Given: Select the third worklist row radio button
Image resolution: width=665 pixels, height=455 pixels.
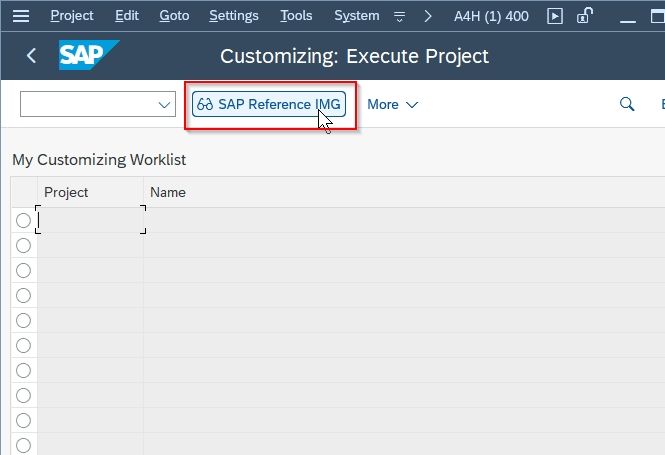Looking at the screenshot, I should pyautogui.click(x=23, y=271).
